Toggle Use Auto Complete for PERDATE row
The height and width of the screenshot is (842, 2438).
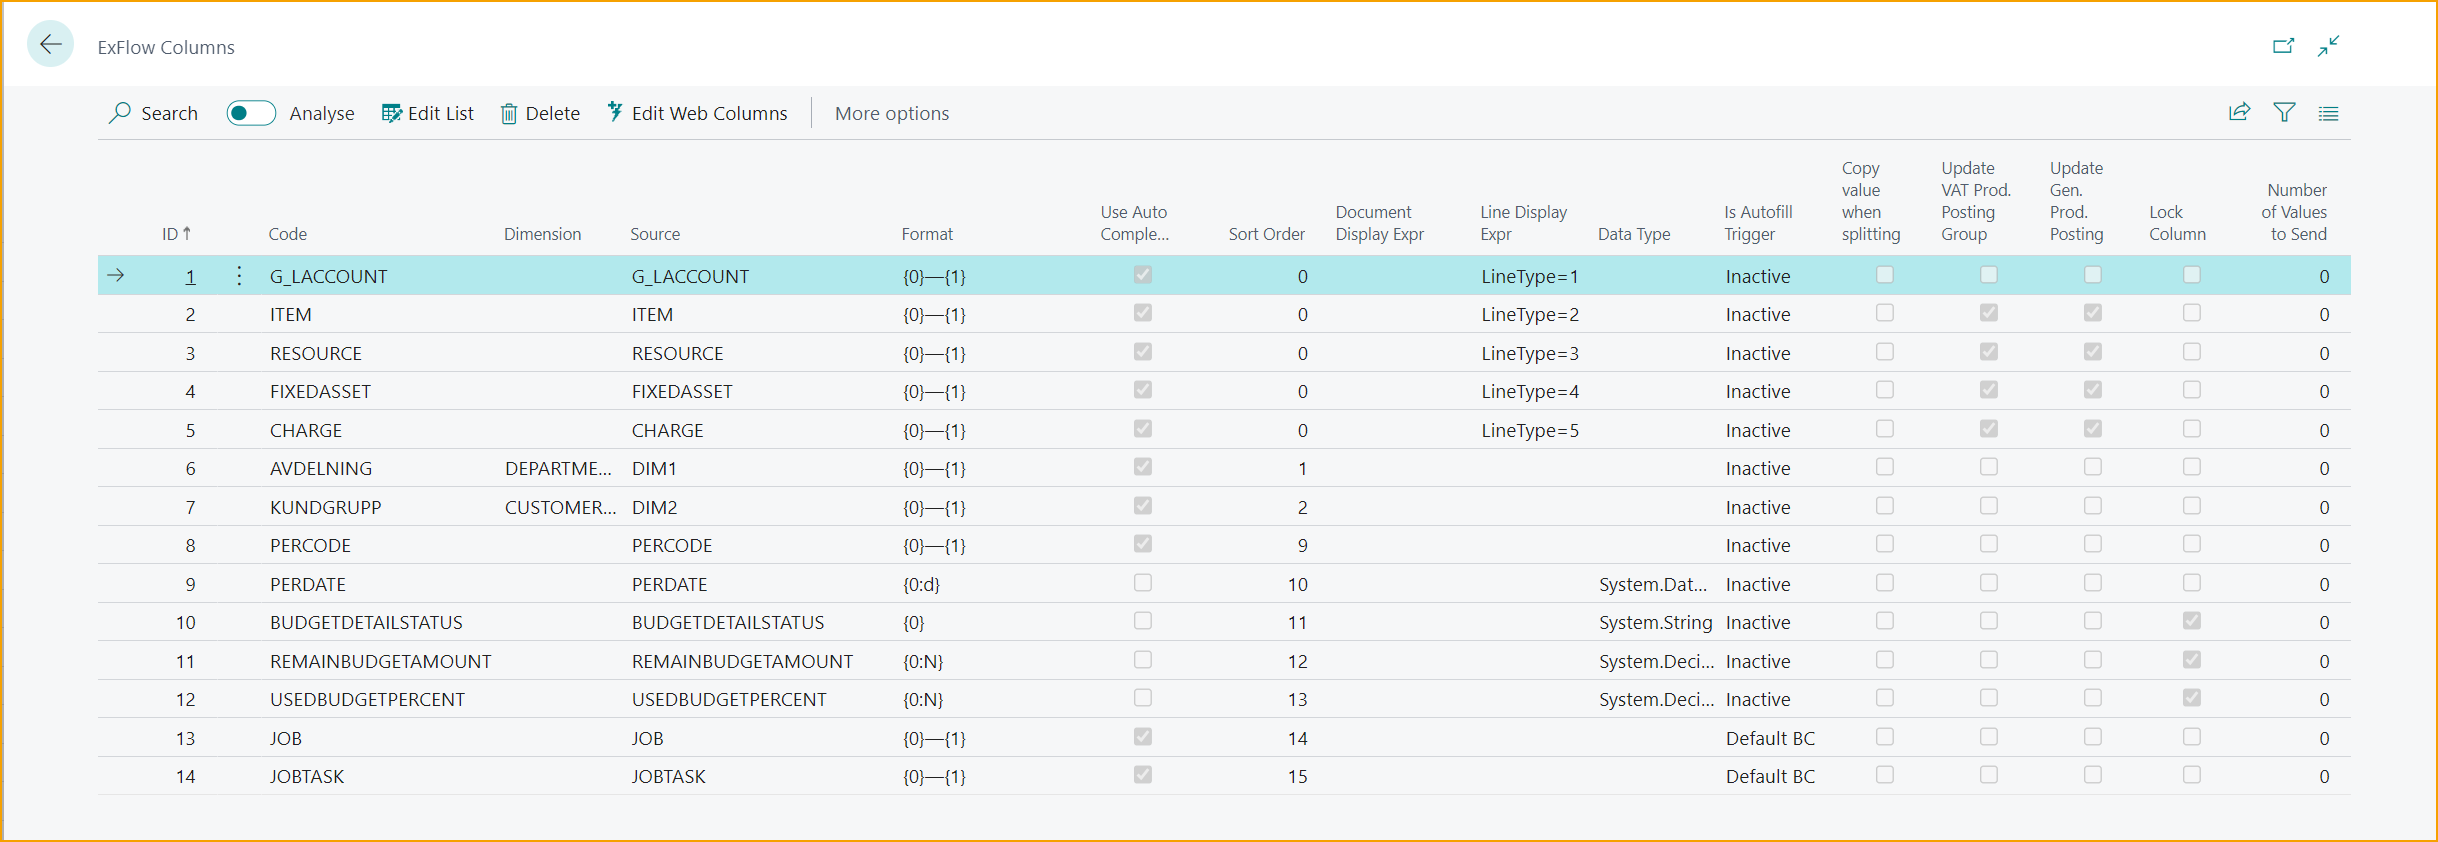1142,583
